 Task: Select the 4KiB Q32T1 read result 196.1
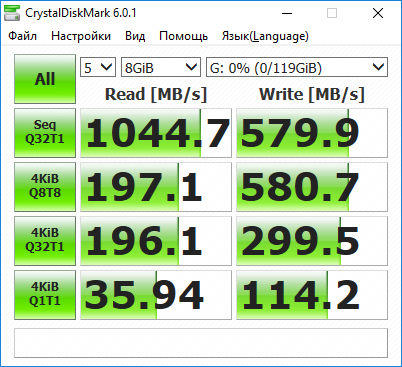pyautogui.click(x=156, y=241)
